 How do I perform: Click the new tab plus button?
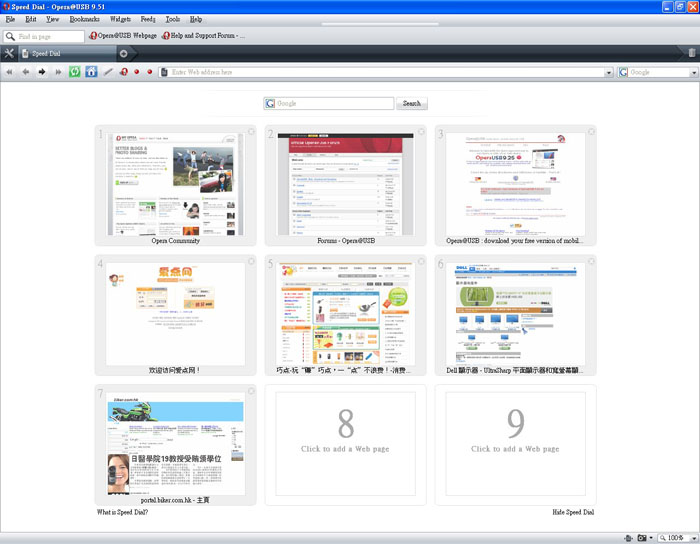point(124,53)
